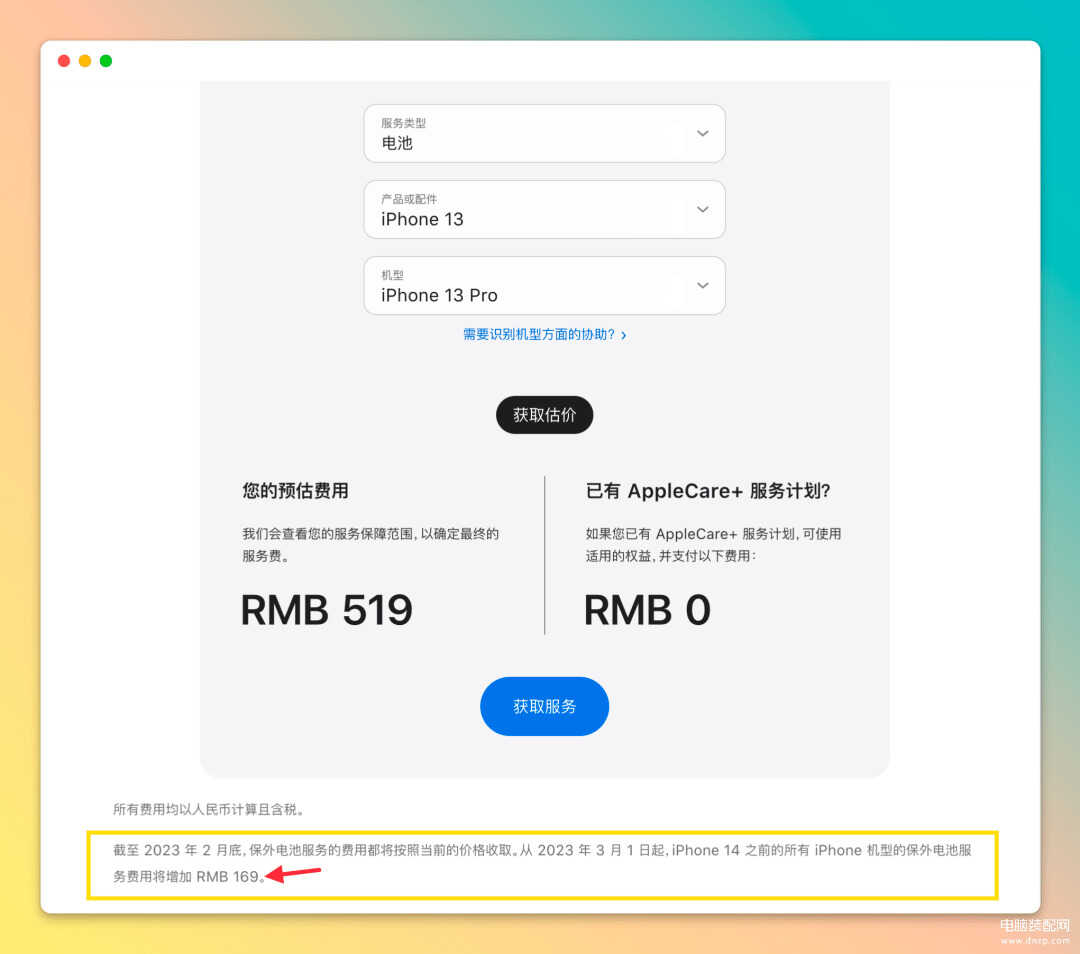
Task: Click the highlighted 2023 price increase notice
Action: [542, 864]
